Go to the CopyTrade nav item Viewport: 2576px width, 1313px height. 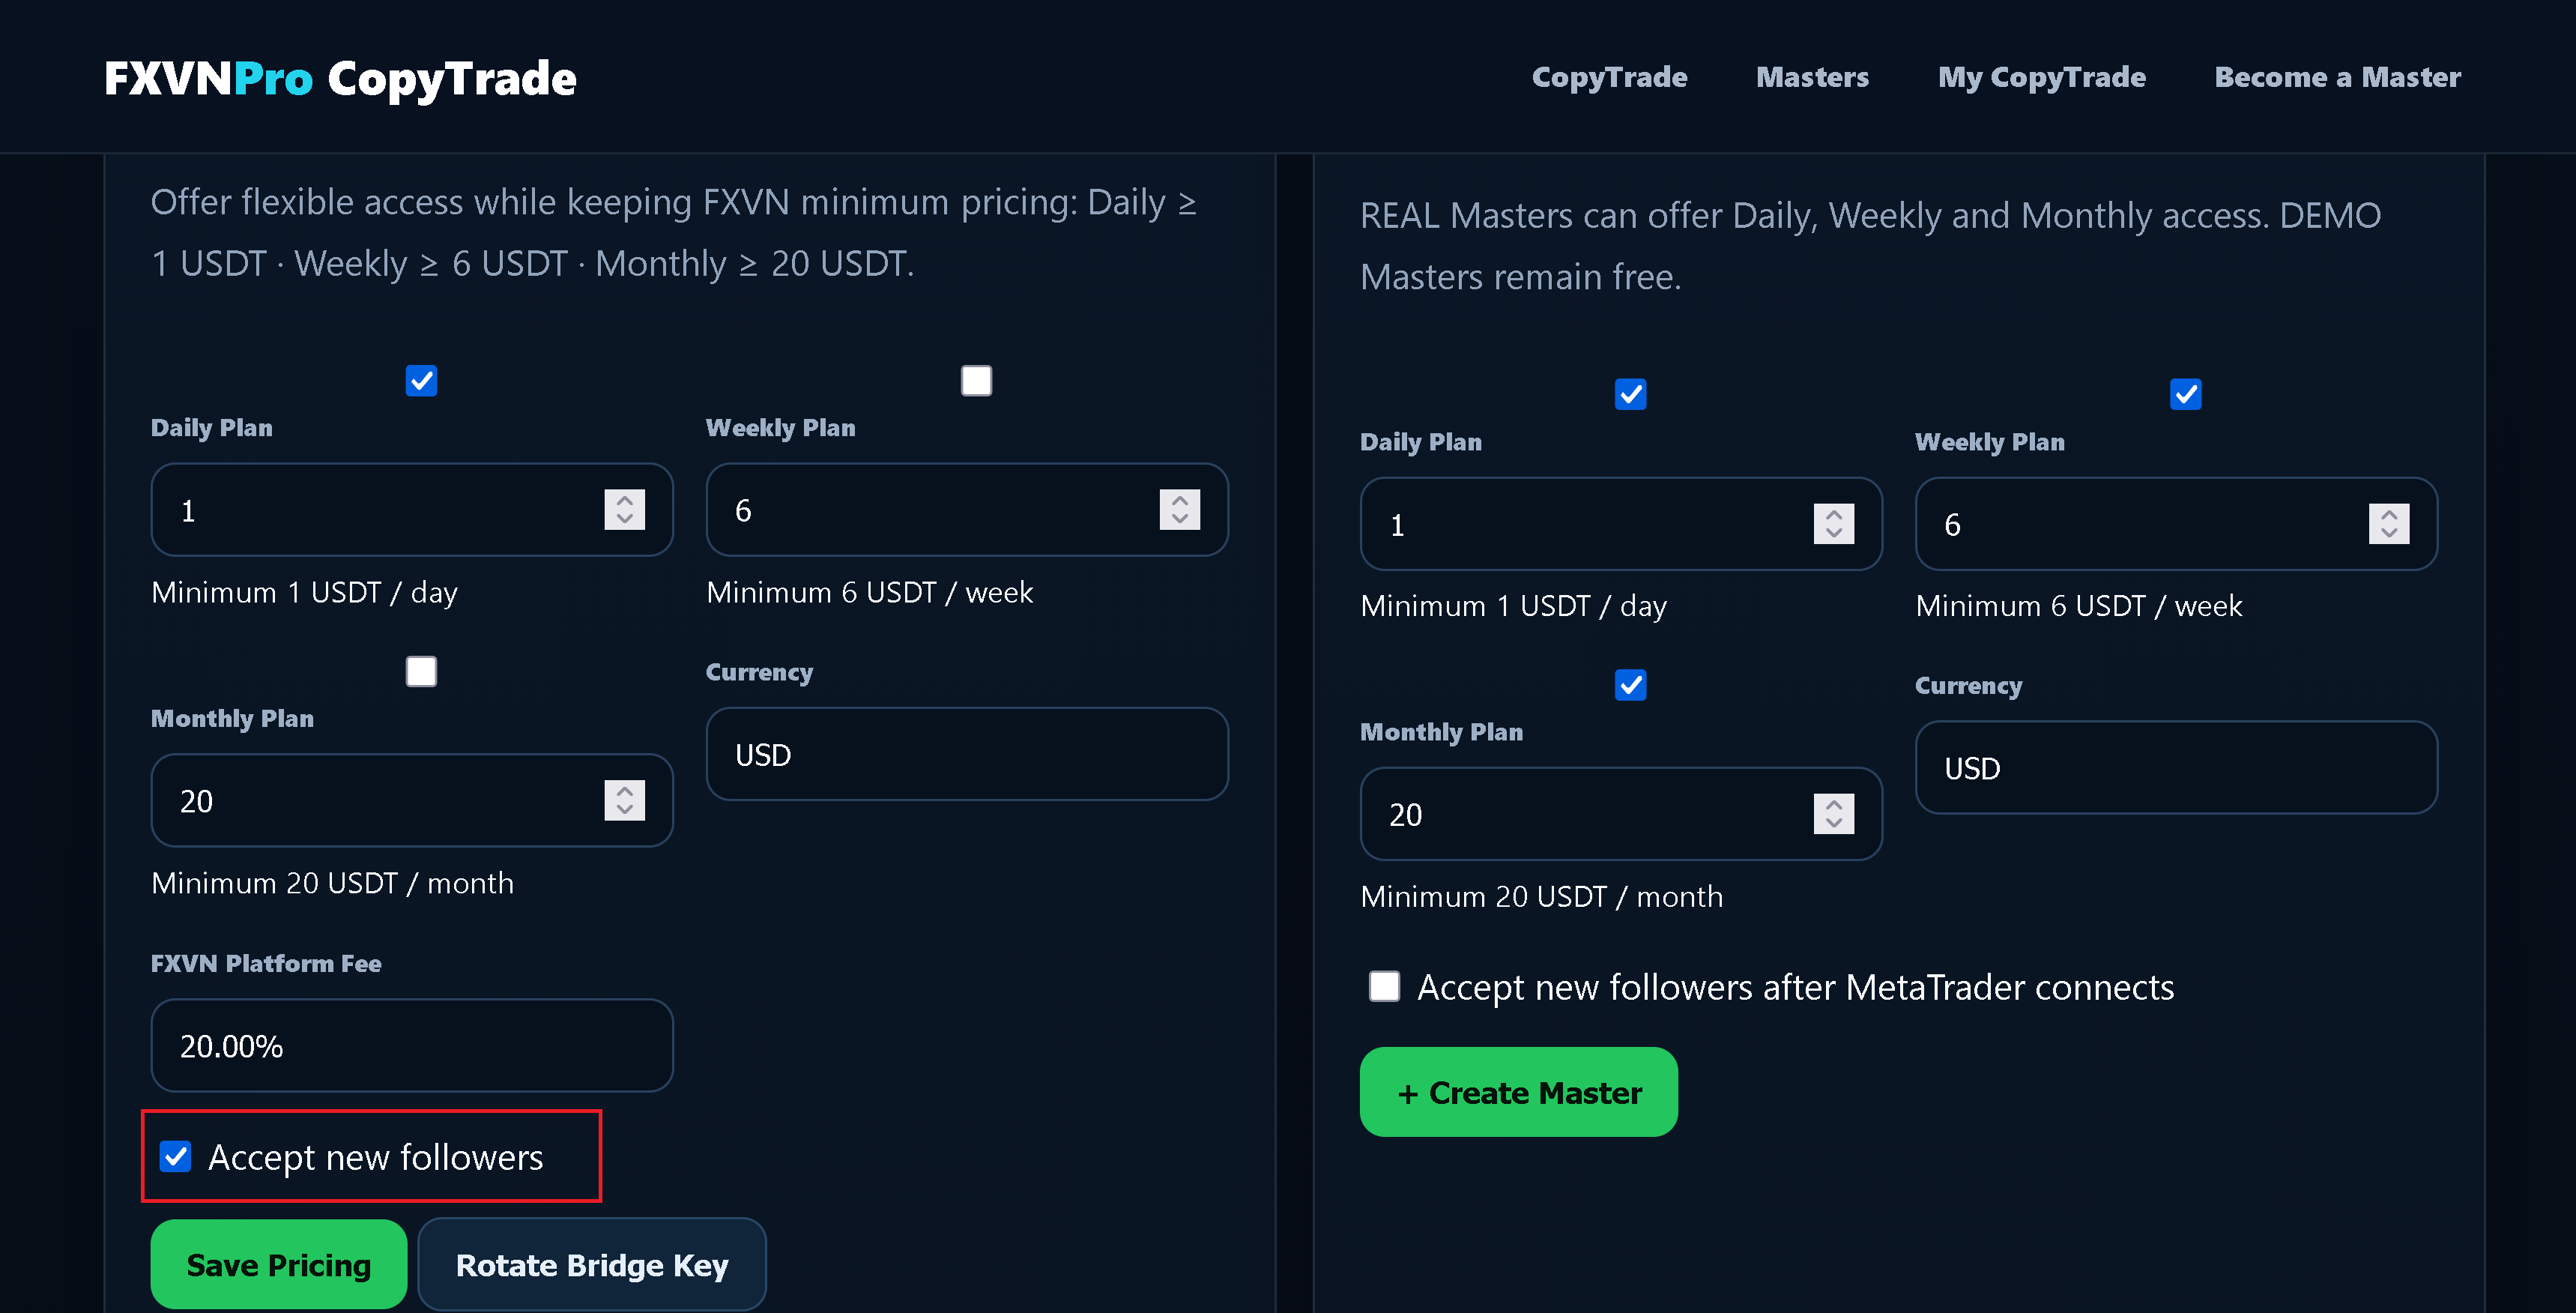click(1609, 77)
